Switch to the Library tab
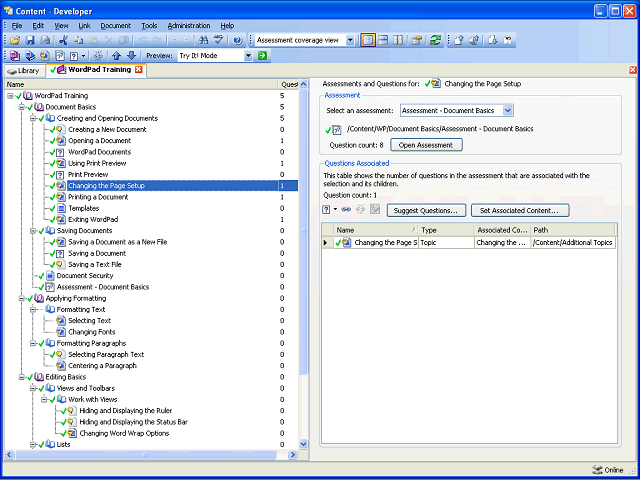 click(24, 71)
